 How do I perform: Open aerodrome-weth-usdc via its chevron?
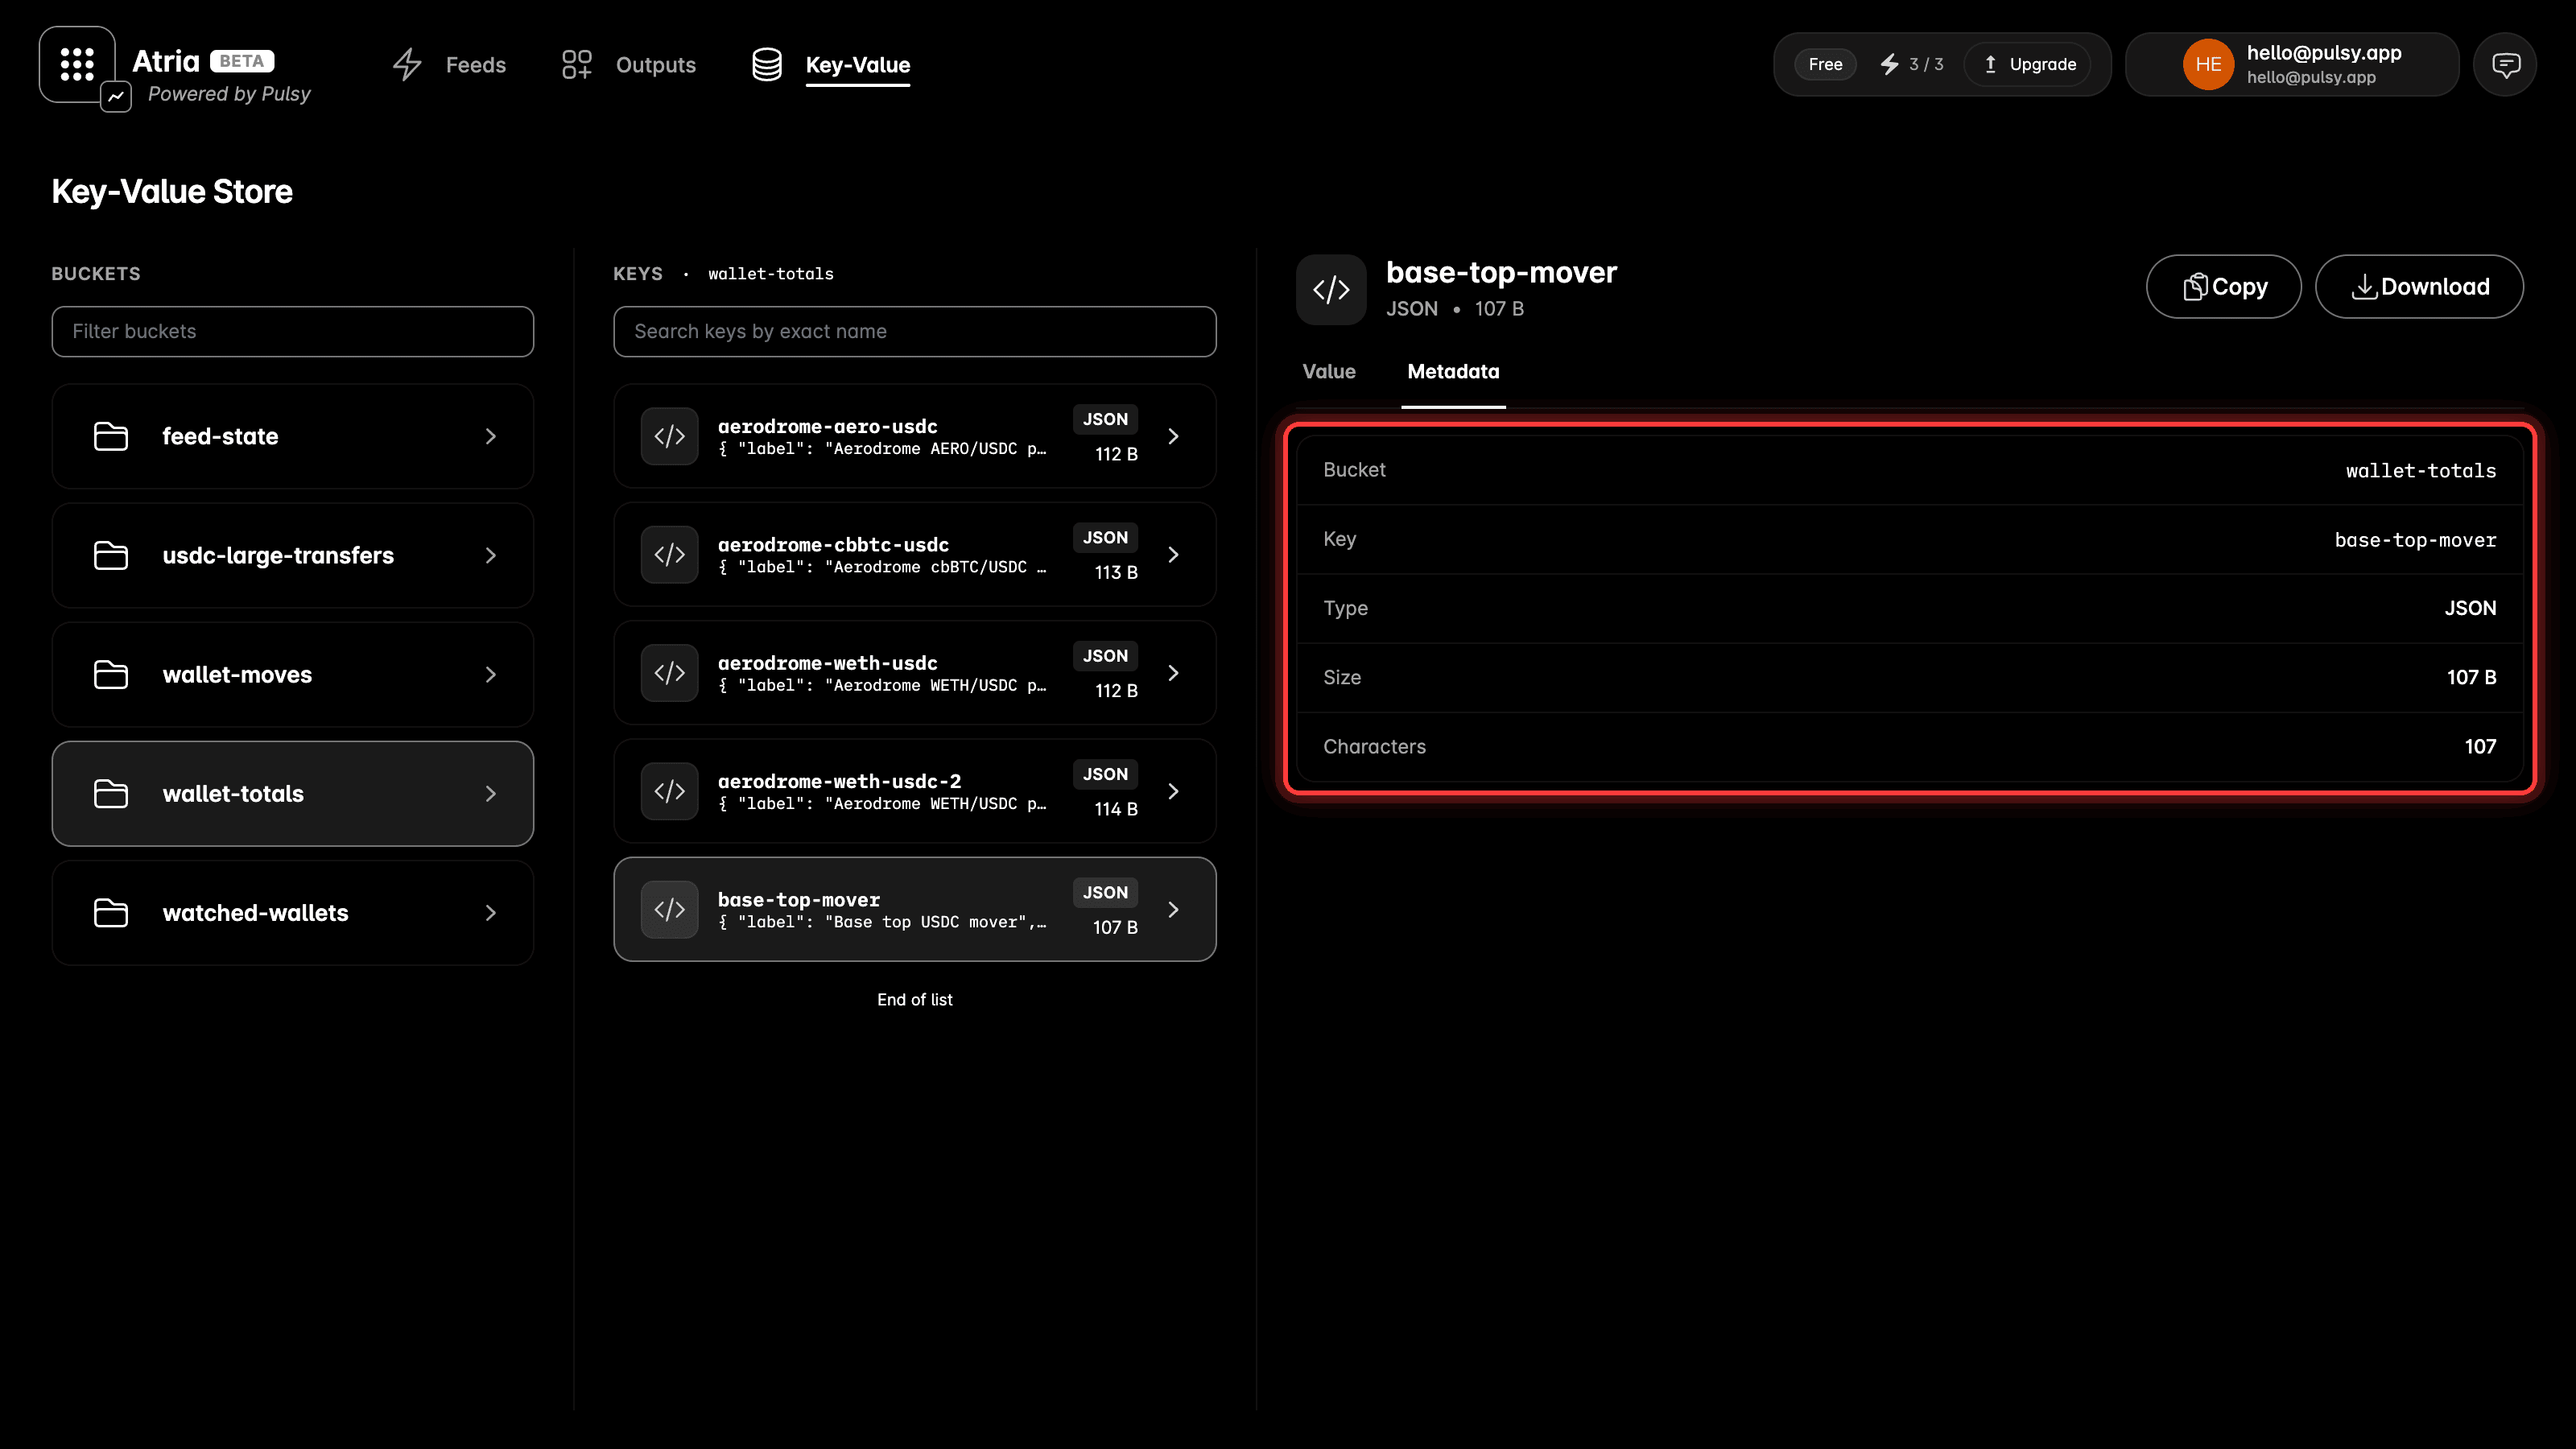(x=1174, y=673)
